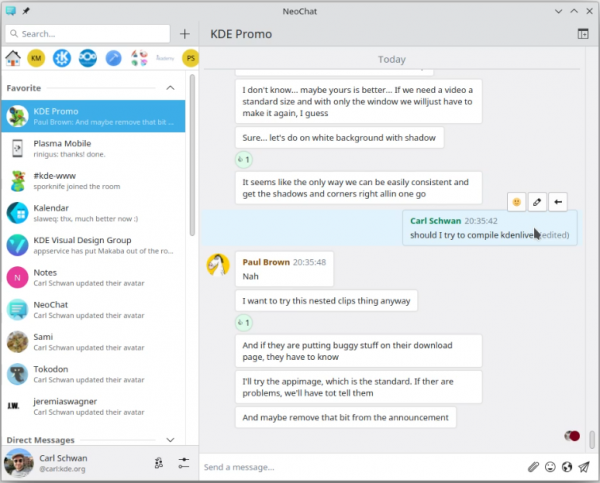Open user settings sliders icon beside Carl Schwan

click(184, 462)
